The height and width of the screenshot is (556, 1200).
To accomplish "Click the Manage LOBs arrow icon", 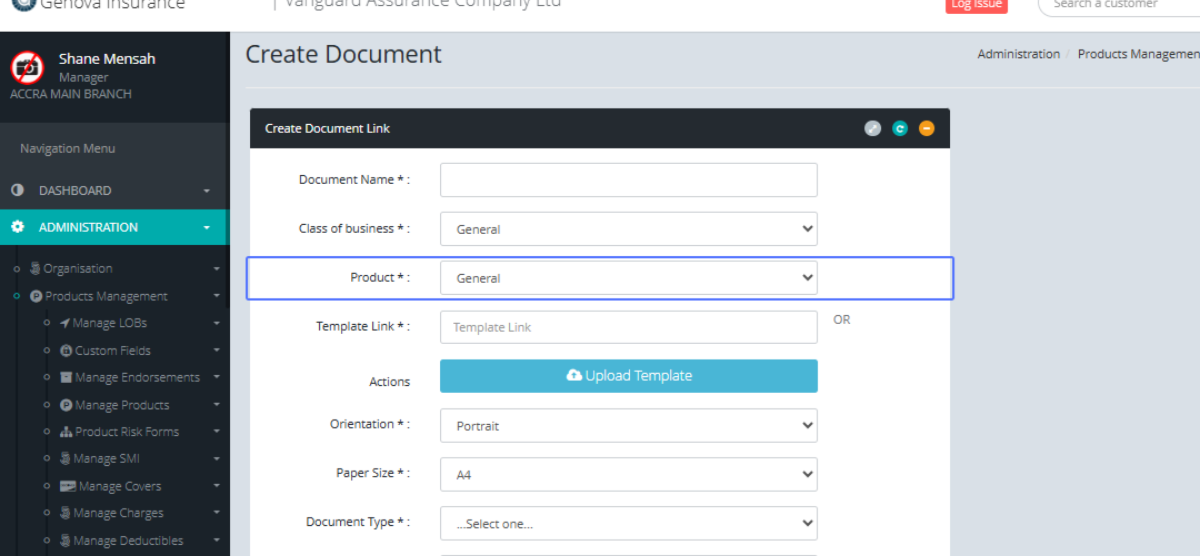I will pos(65,323).
